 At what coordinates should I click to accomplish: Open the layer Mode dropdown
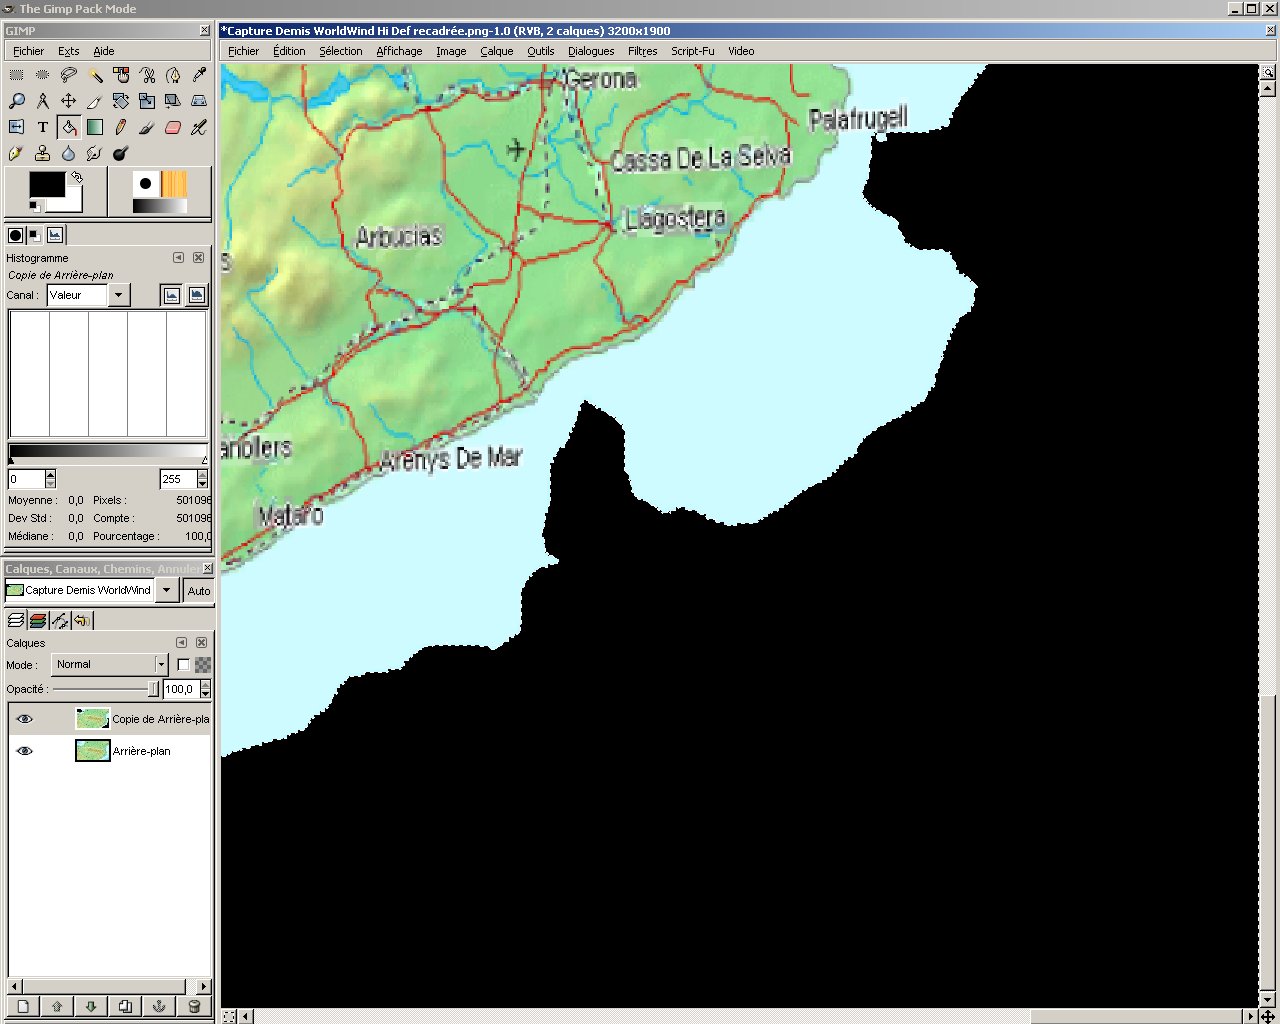coord(110,665)
